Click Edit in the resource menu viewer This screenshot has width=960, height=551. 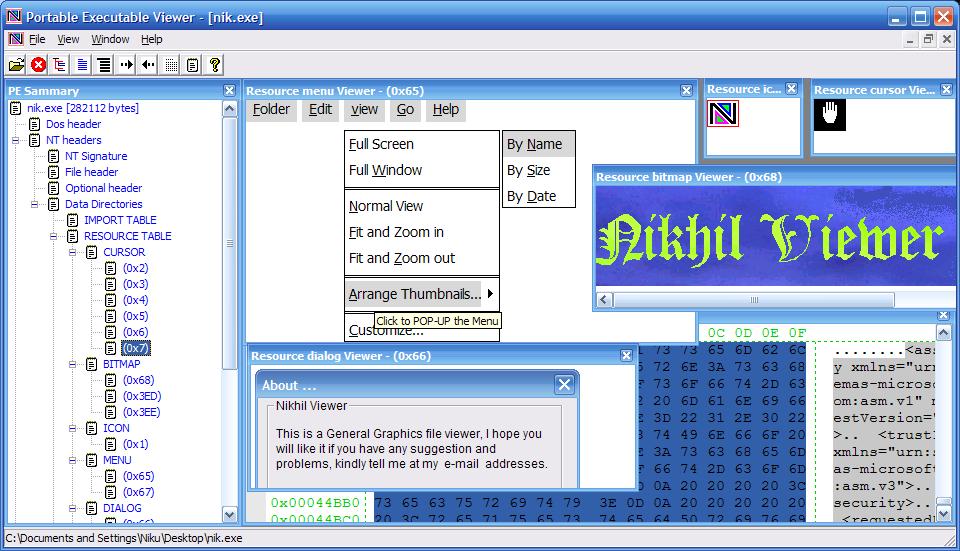point(320,110)
